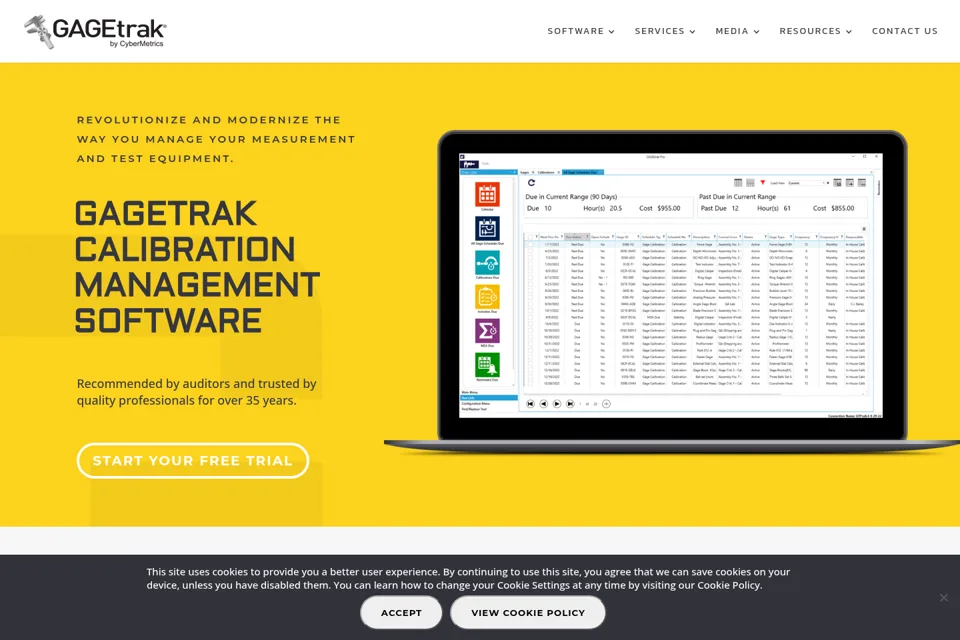Go to previous page of grid records
Viewport: 960px width, 640px height.
pyautogui.click(x=544, y=404)
